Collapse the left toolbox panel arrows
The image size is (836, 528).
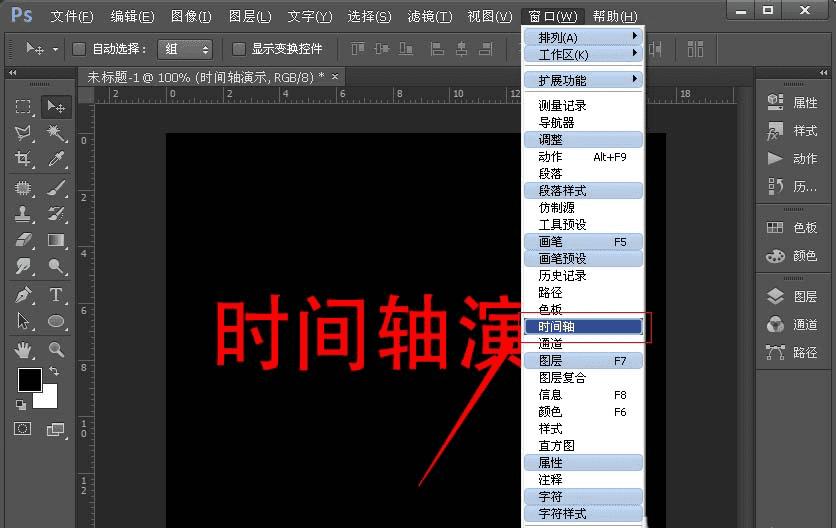[13, 73]
